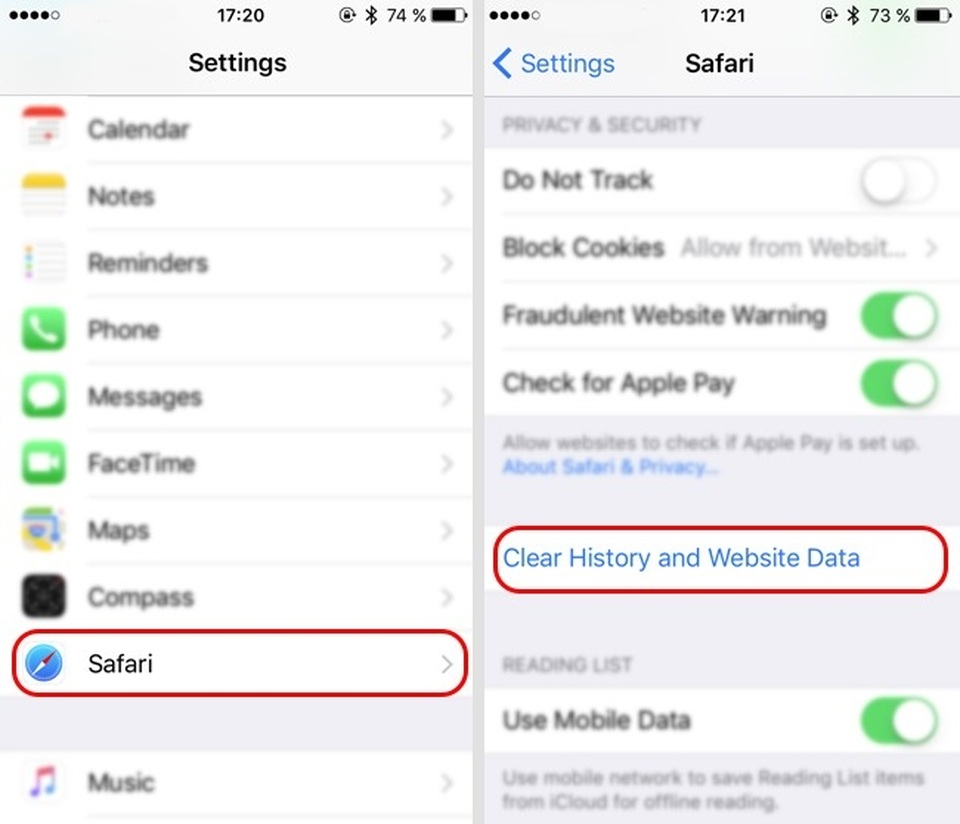Enable the Do Not Track switch
The height and width of the screenshot is (824, 960).
[899, 180]
